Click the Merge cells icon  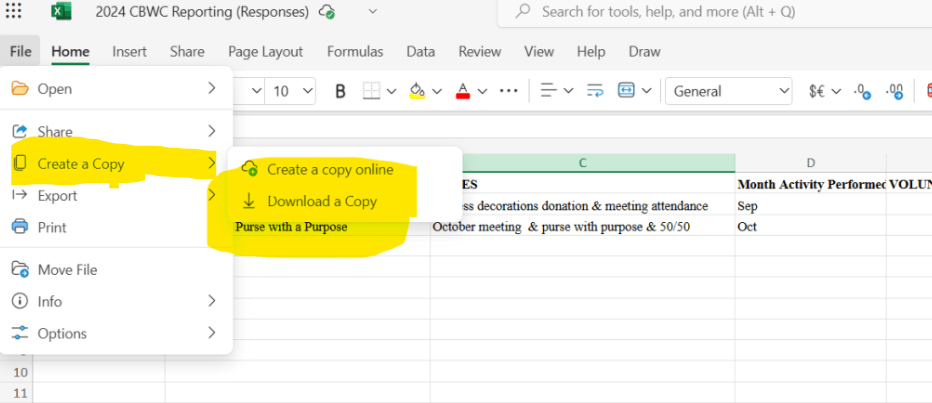click(627, 91)
